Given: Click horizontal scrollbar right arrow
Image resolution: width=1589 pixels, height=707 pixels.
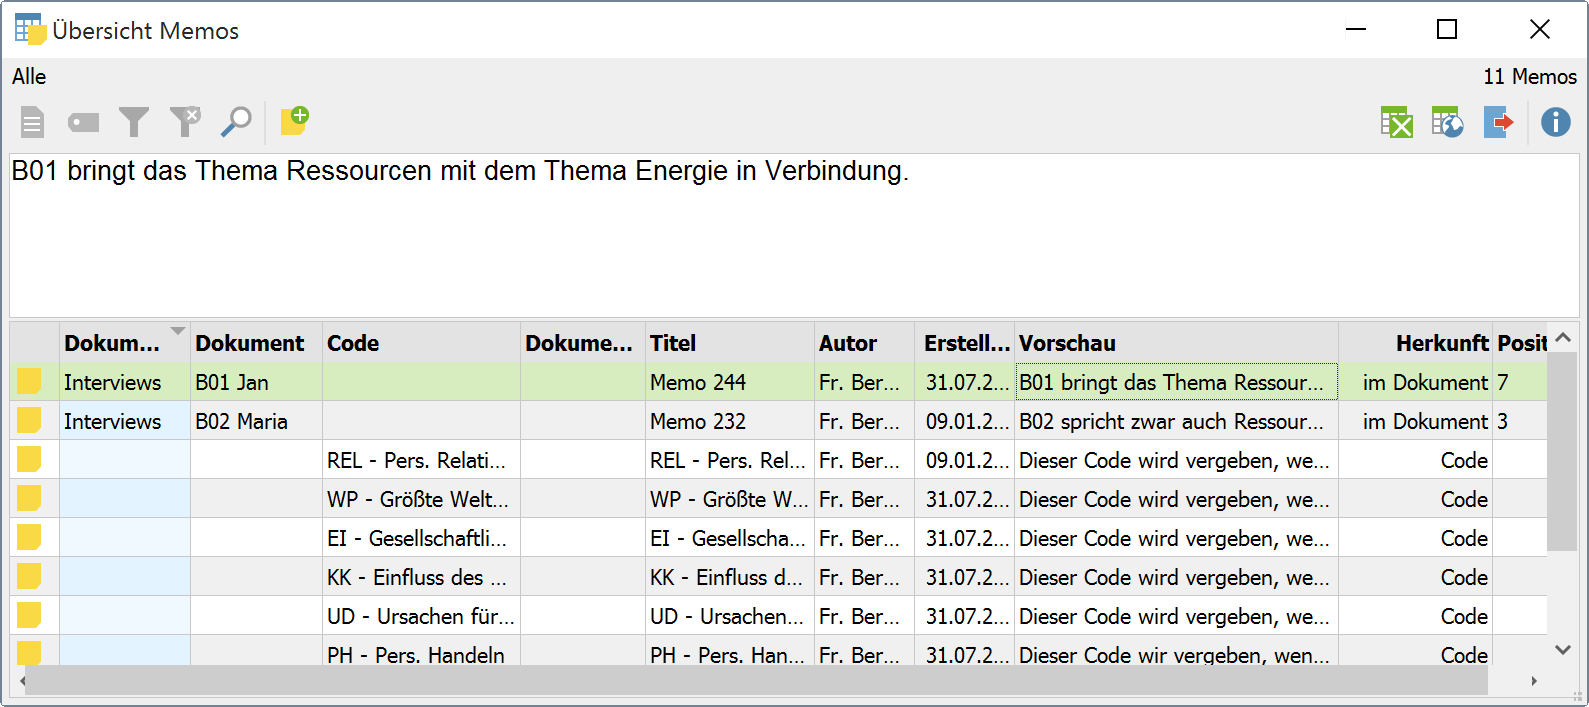Looking at the screenshot, I should 1535,681.
